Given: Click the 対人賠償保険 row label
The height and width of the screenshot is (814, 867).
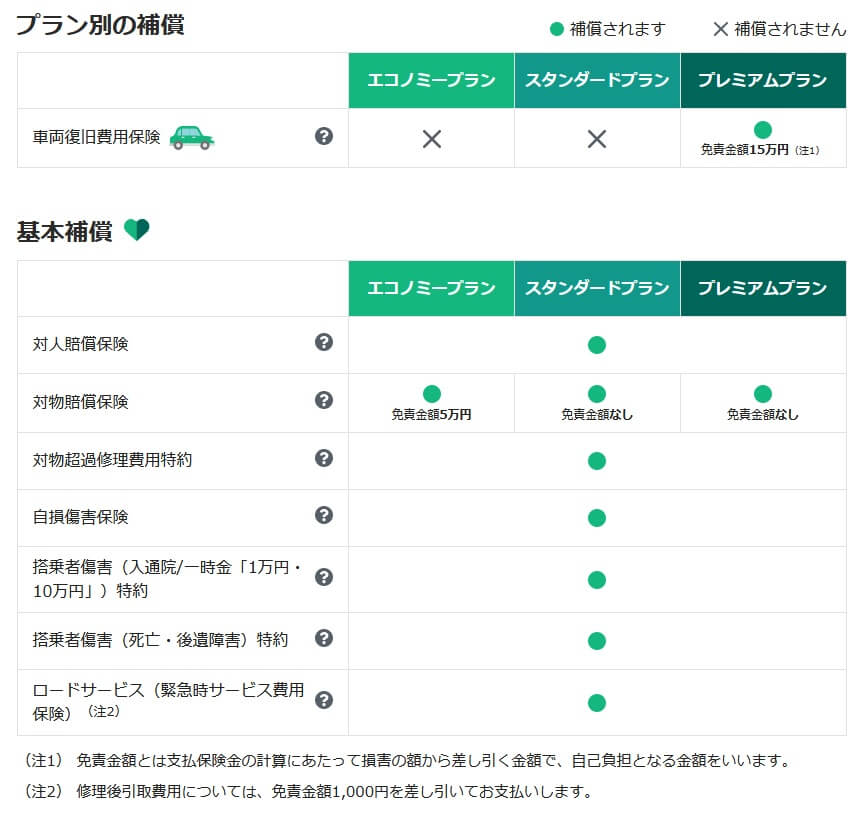Looking at the screenshot, I should (x=81, y=344).
